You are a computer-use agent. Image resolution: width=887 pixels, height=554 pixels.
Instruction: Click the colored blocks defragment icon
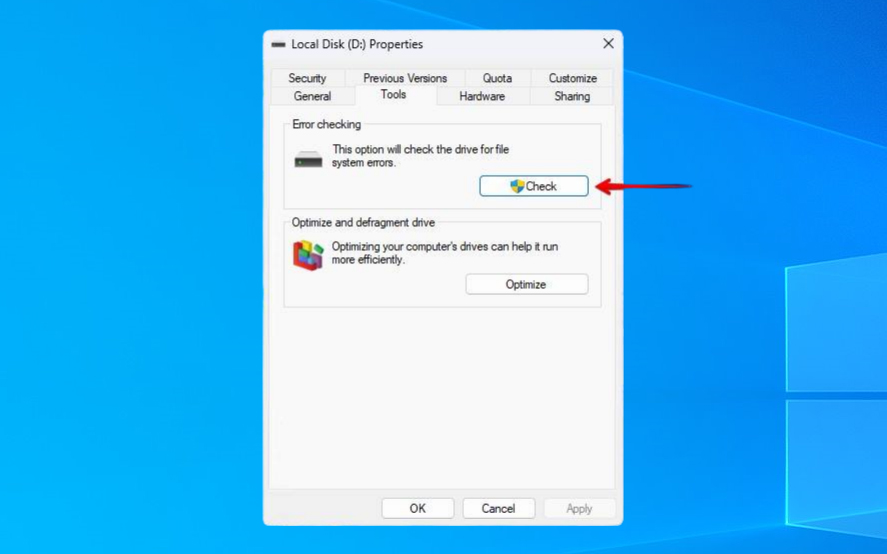coord(308,255)
